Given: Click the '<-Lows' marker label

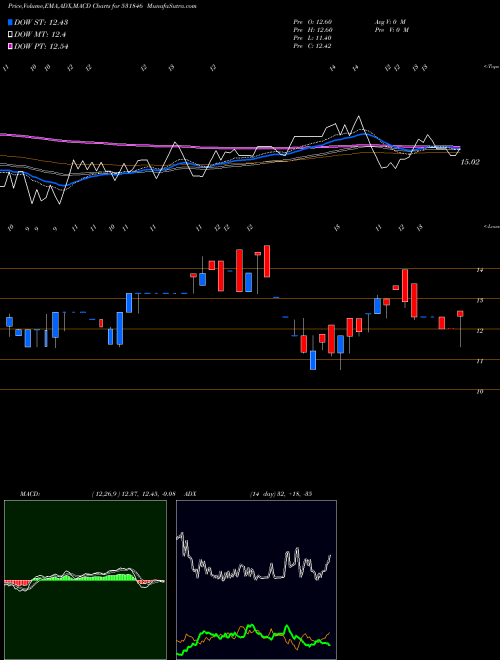Looking at the screenshot, I should pos(492,226).
